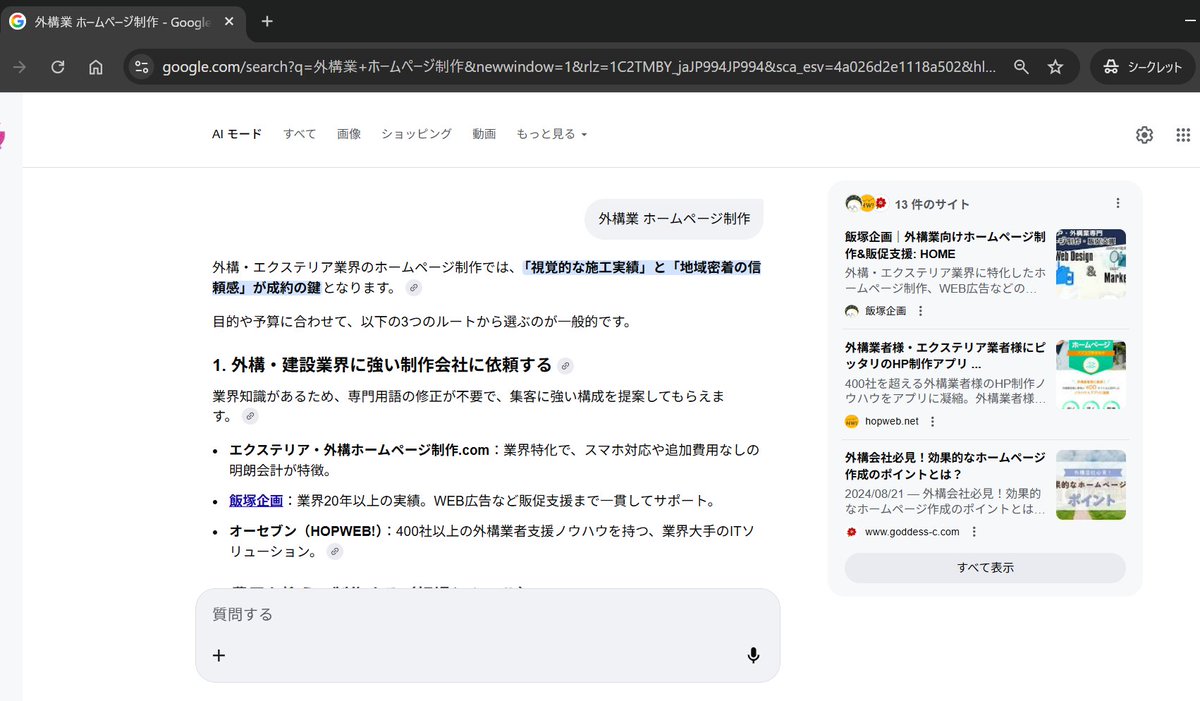Open three-dot menu next to 飯塚企画 source
The image size is (1200, 701).
point(921,311)
